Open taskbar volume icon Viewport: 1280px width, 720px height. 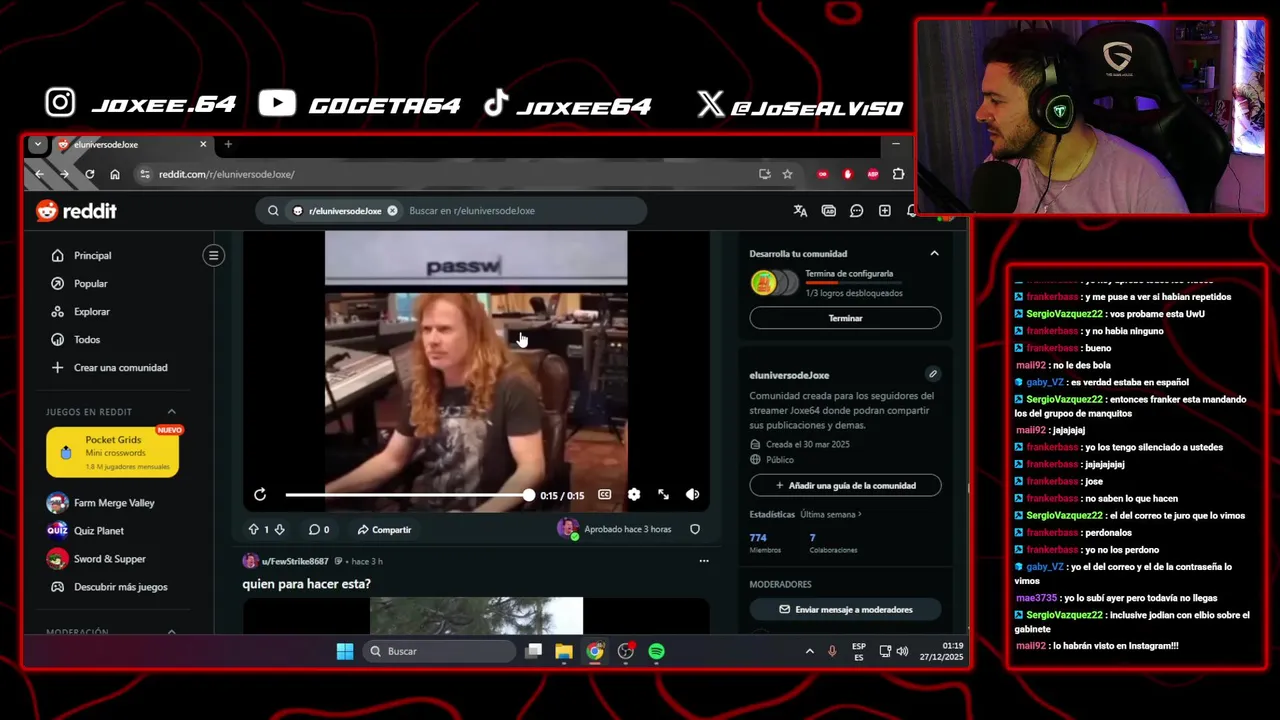(902, 652)
